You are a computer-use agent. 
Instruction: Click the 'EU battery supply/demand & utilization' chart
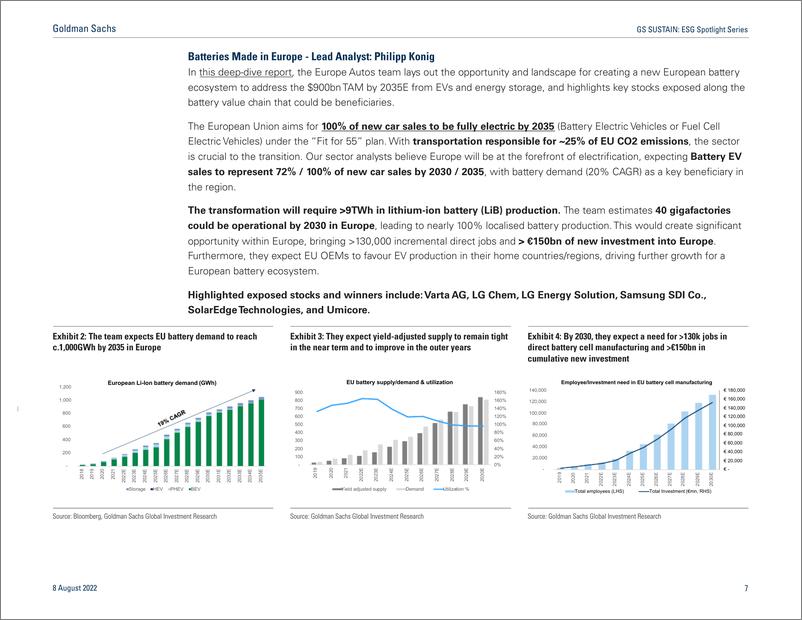[399, 436]
